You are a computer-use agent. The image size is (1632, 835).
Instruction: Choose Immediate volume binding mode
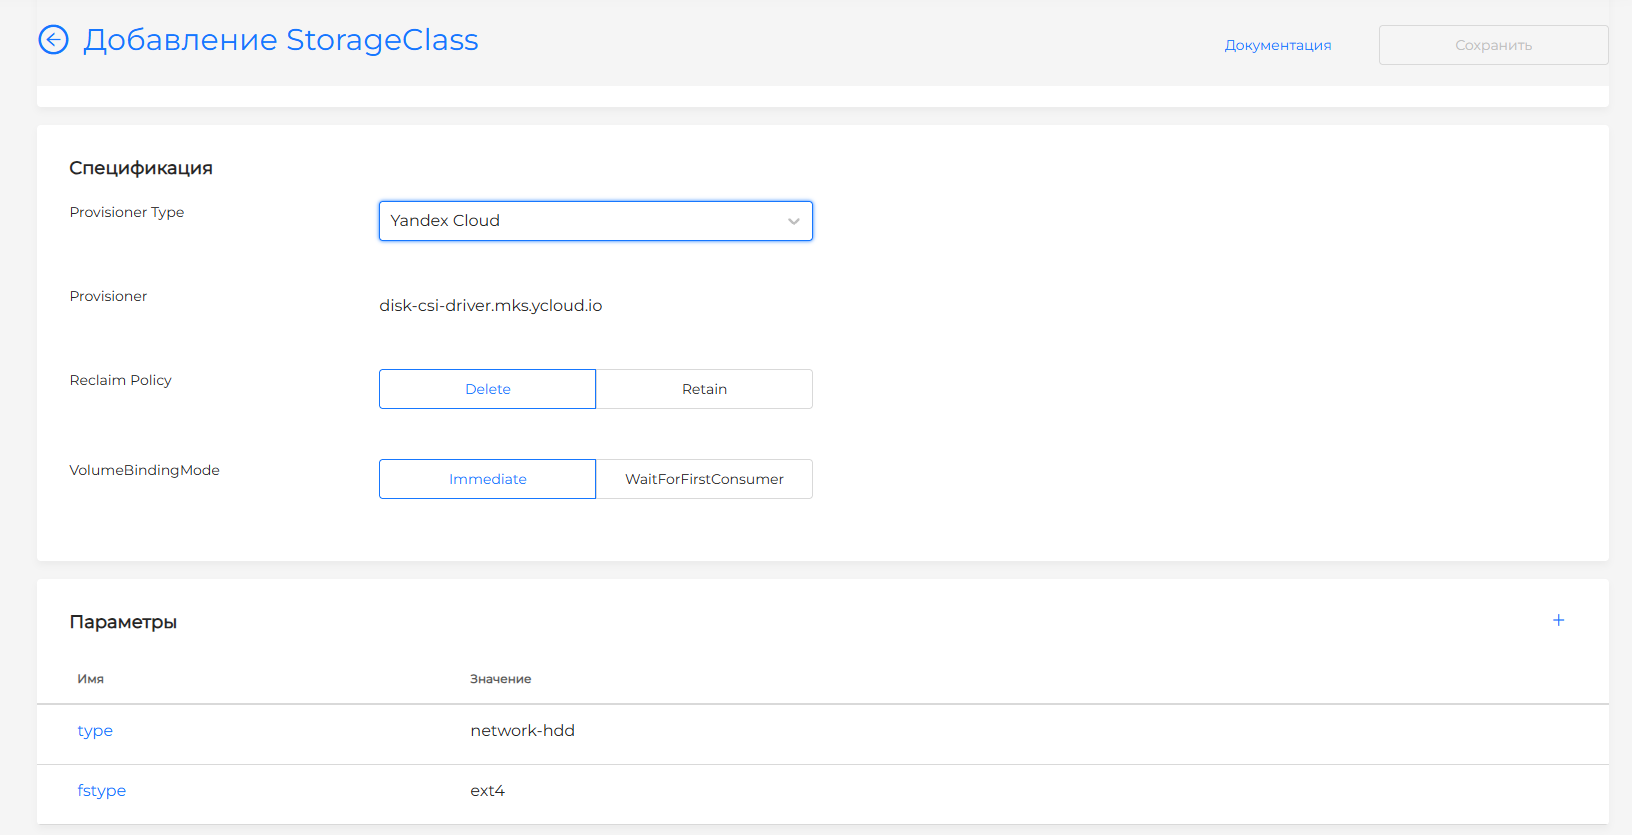click(x=487, y=479)
